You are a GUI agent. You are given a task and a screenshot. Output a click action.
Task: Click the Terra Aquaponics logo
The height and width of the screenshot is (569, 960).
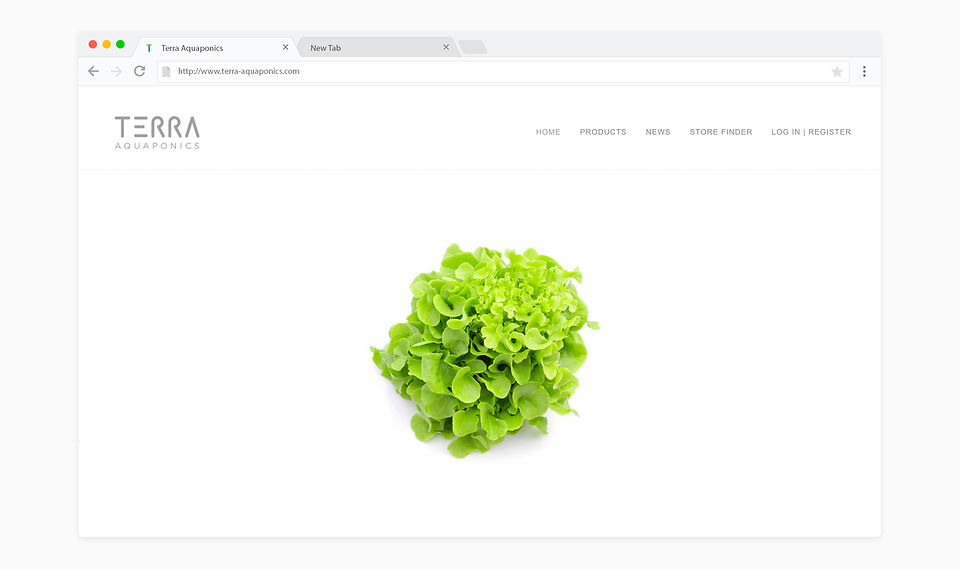(x=157, y=132)
